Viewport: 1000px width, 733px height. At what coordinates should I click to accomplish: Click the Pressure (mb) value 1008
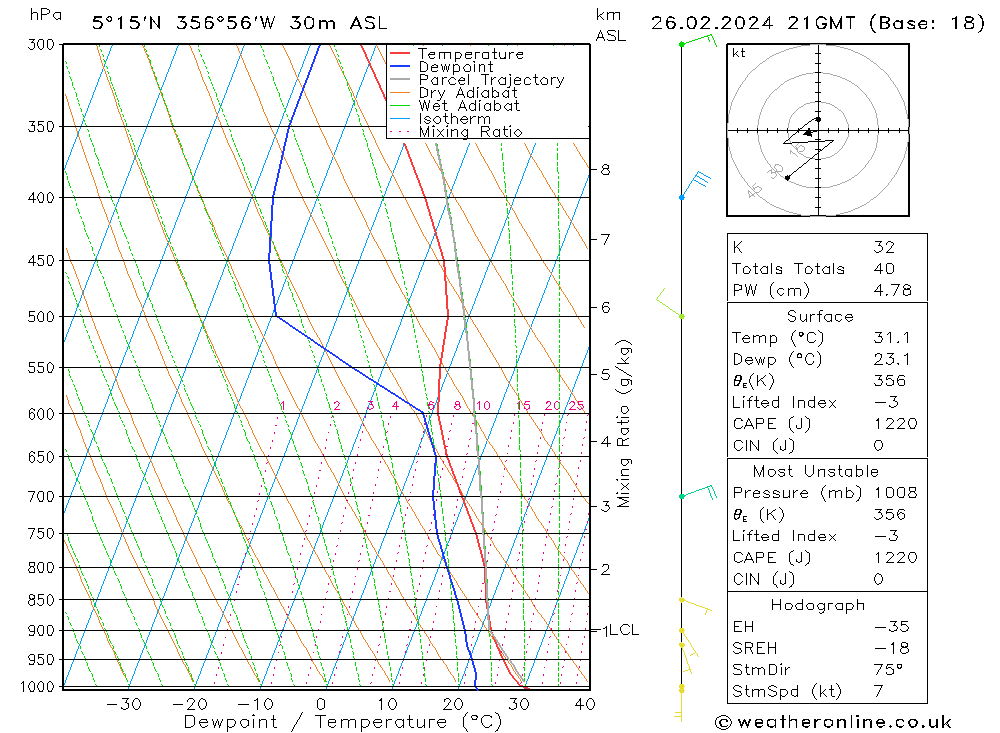click(x=896, y=492)
